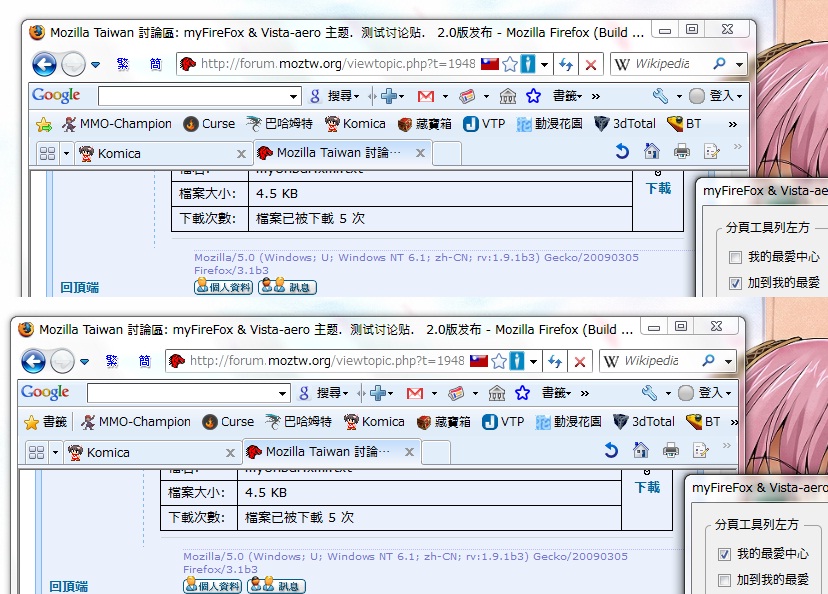The height and width of the screenshot is (594, 828).
Task: Click Home icon in lower tab bar
Action: pos(641,450)
